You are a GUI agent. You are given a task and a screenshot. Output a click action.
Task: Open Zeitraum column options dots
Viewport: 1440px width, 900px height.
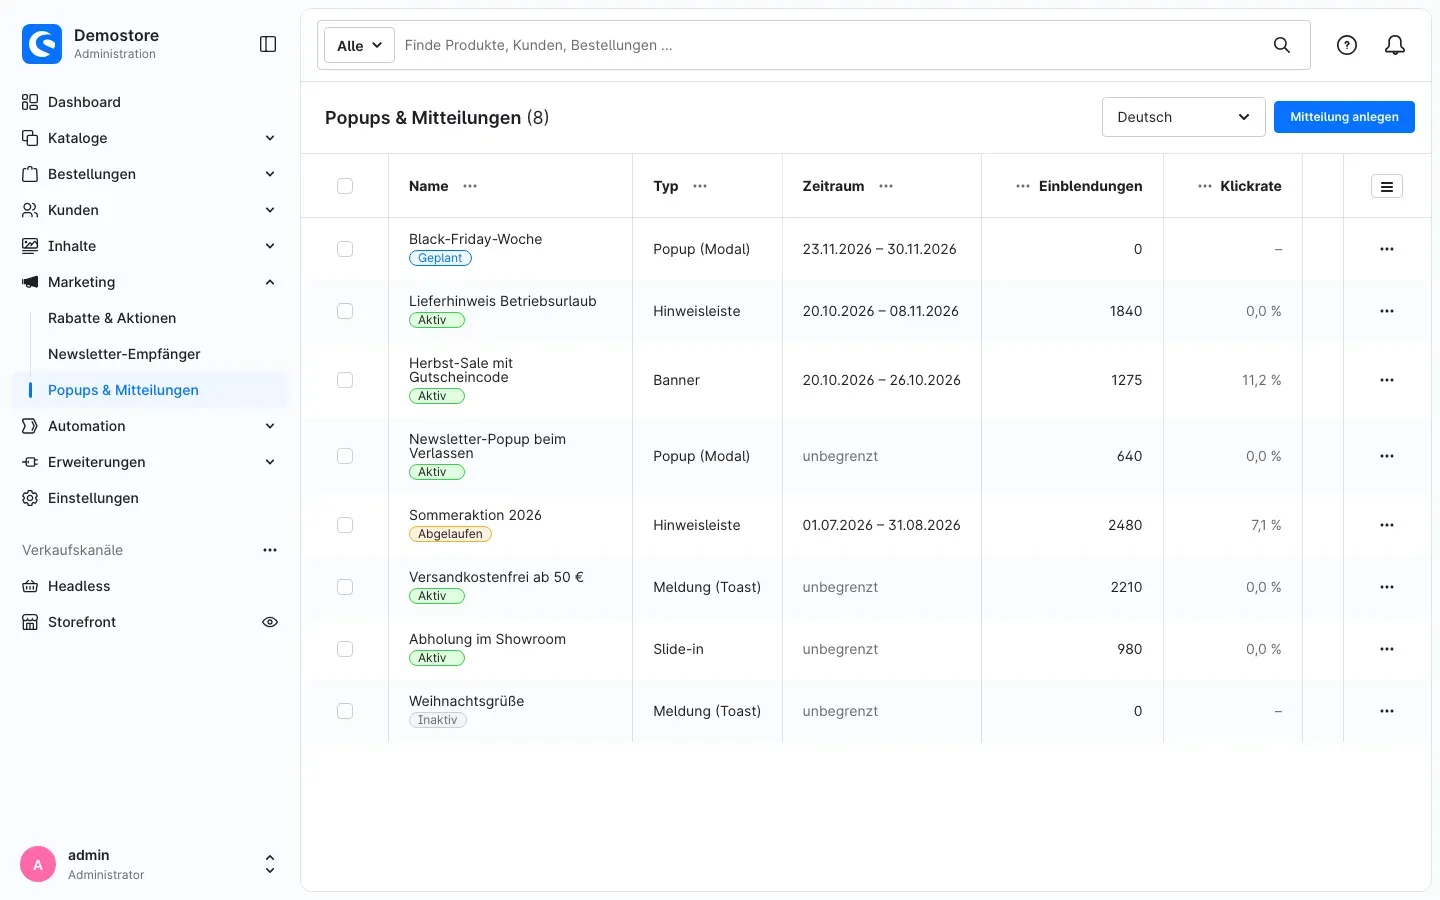886,186
